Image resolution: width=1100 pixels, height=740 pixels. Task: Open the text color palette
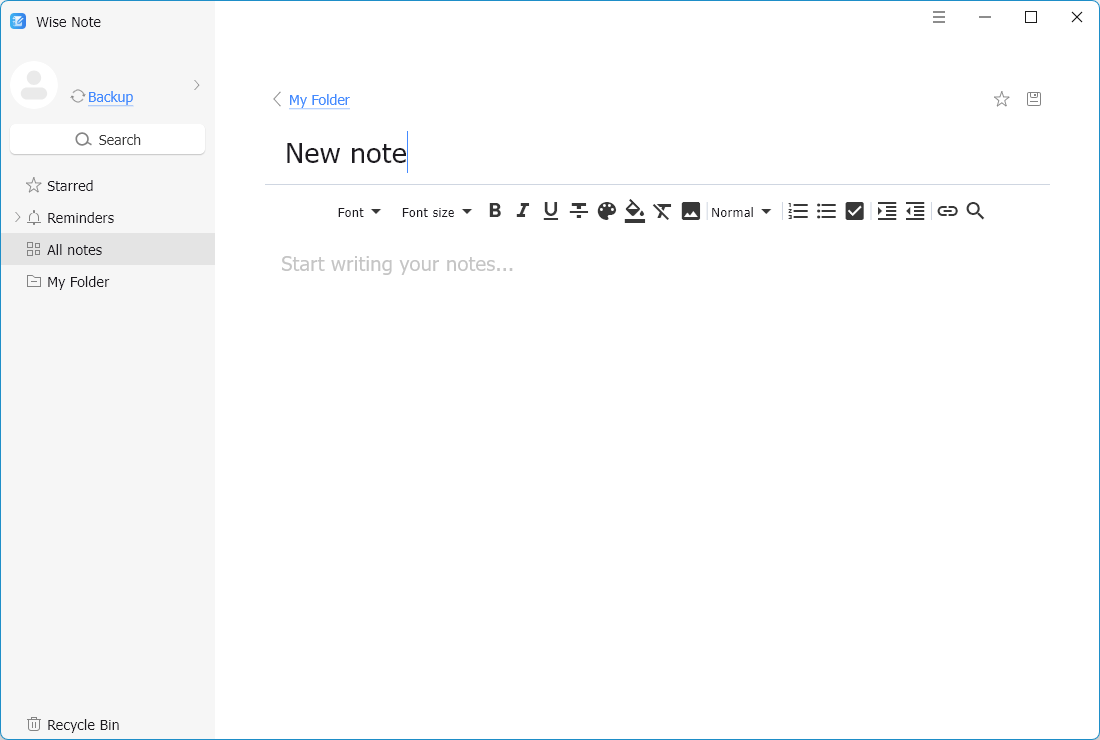click(607, 211)
